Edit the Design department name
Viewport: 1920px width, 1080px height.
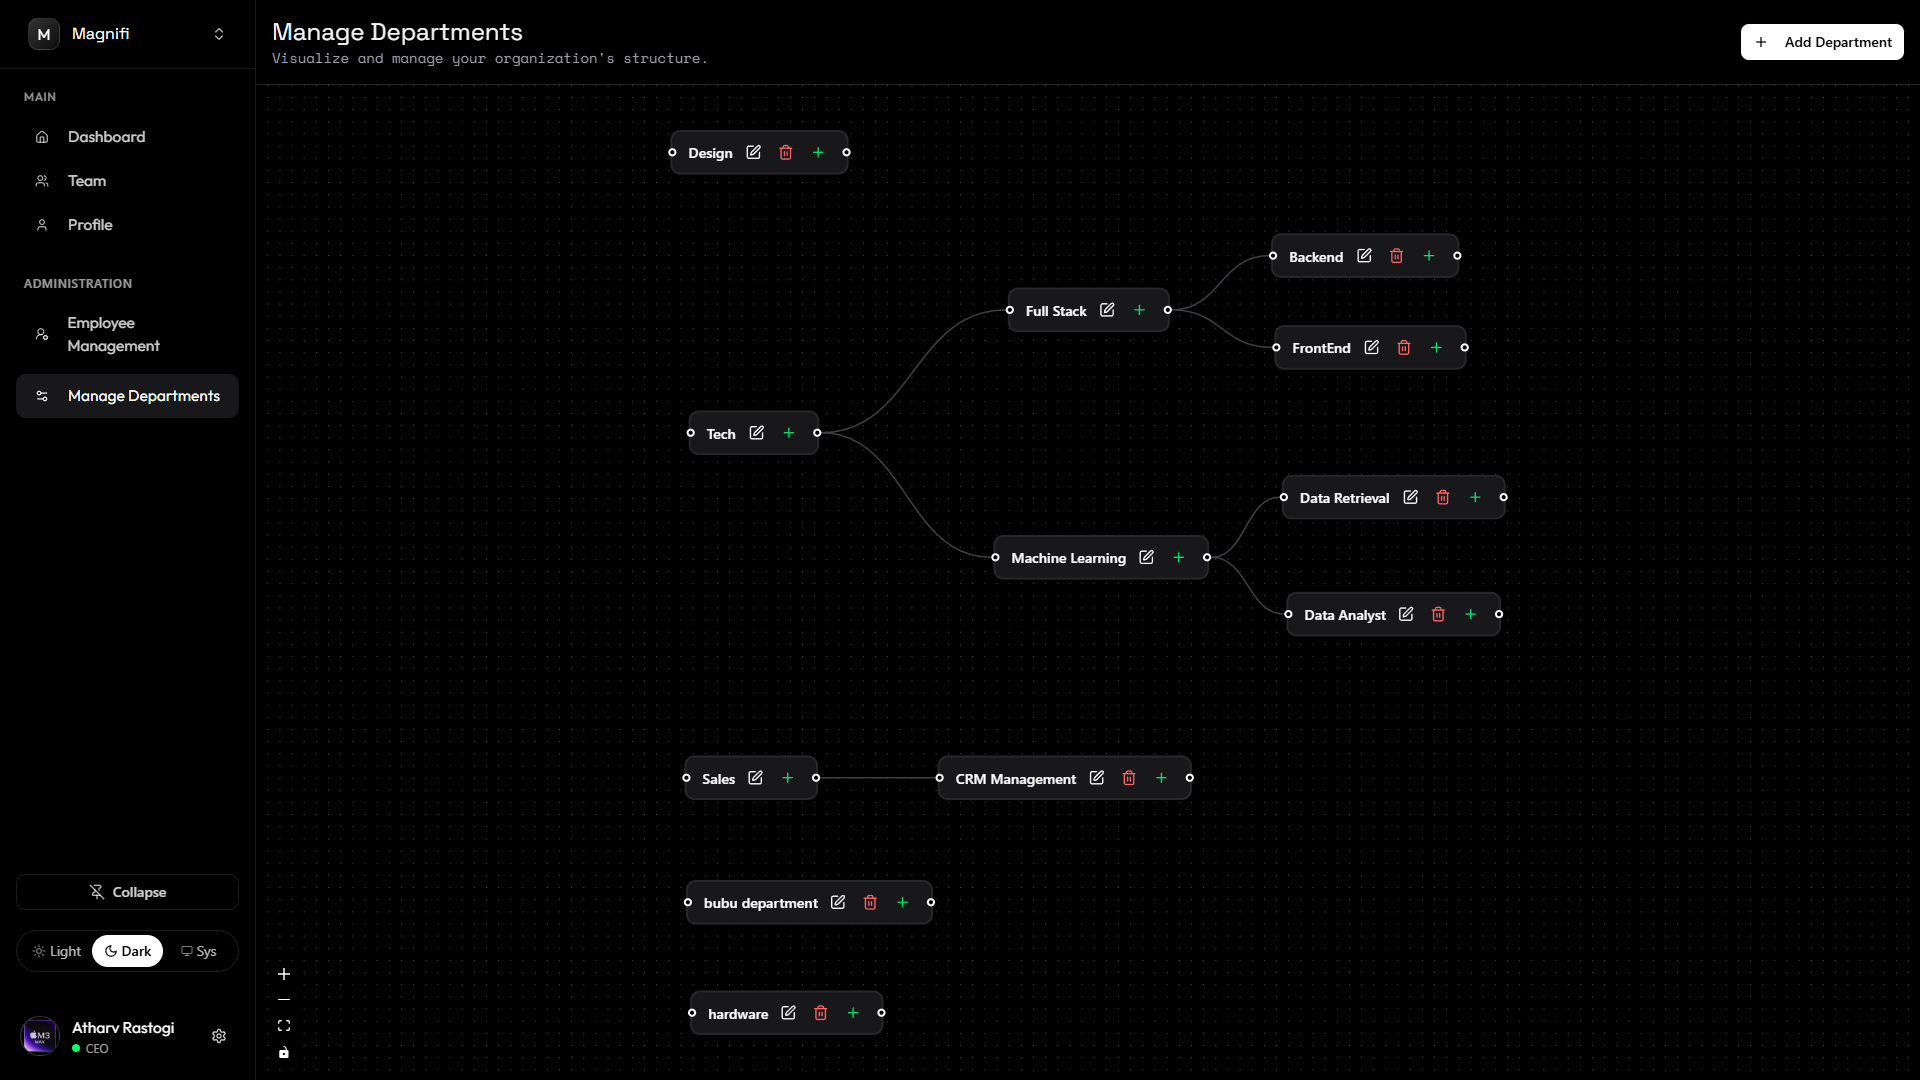coord(754,152)
